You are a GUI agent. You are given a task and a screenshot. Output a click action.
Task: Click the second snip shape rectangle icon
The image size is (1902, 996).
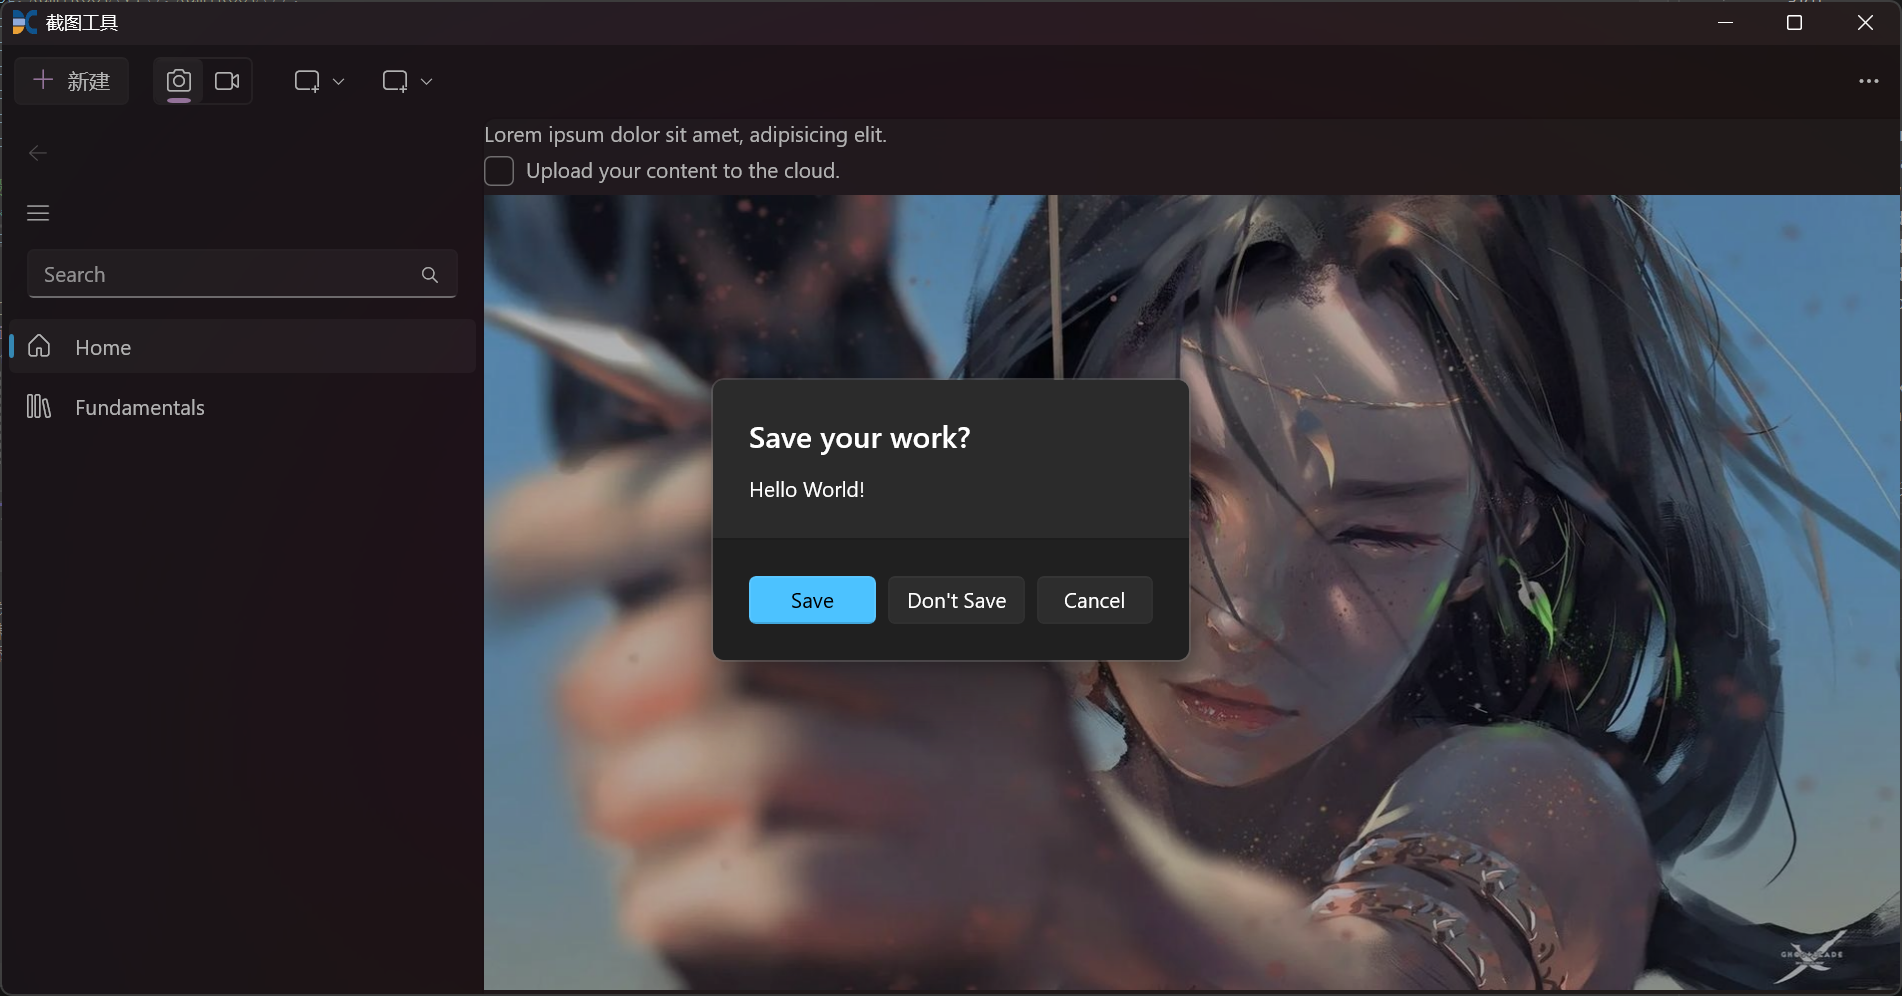point(395,81)
